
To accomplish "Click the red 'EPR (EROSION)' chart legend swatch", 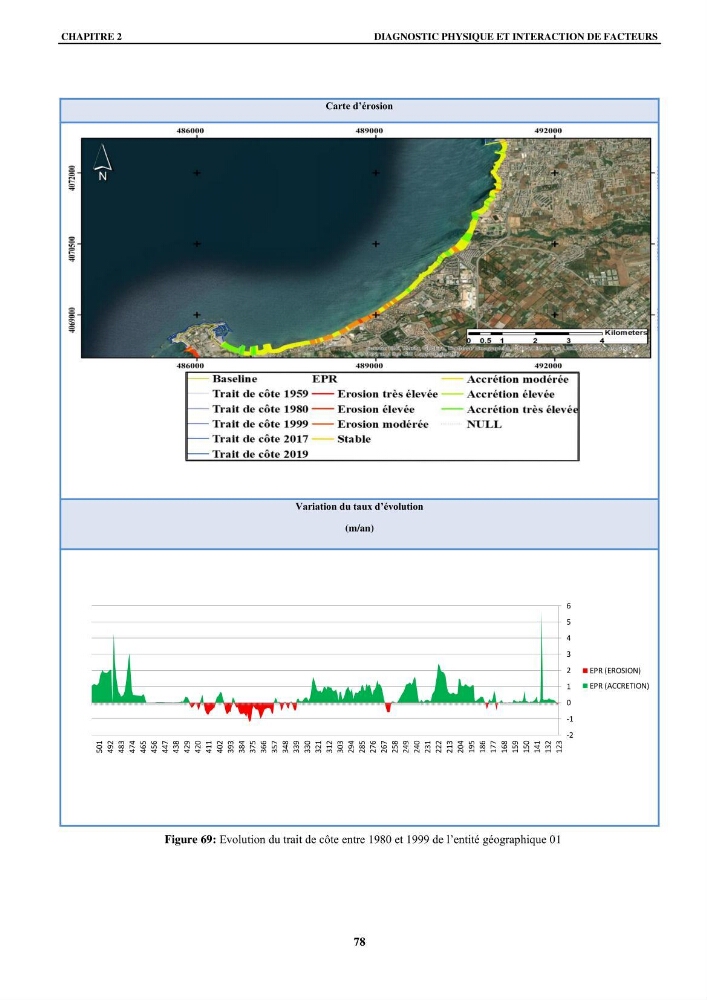I will click(x=585, y=671).
